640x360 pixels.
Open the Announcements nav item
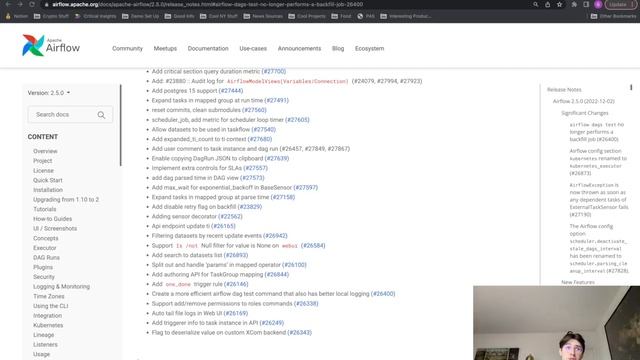click(299, 49)
